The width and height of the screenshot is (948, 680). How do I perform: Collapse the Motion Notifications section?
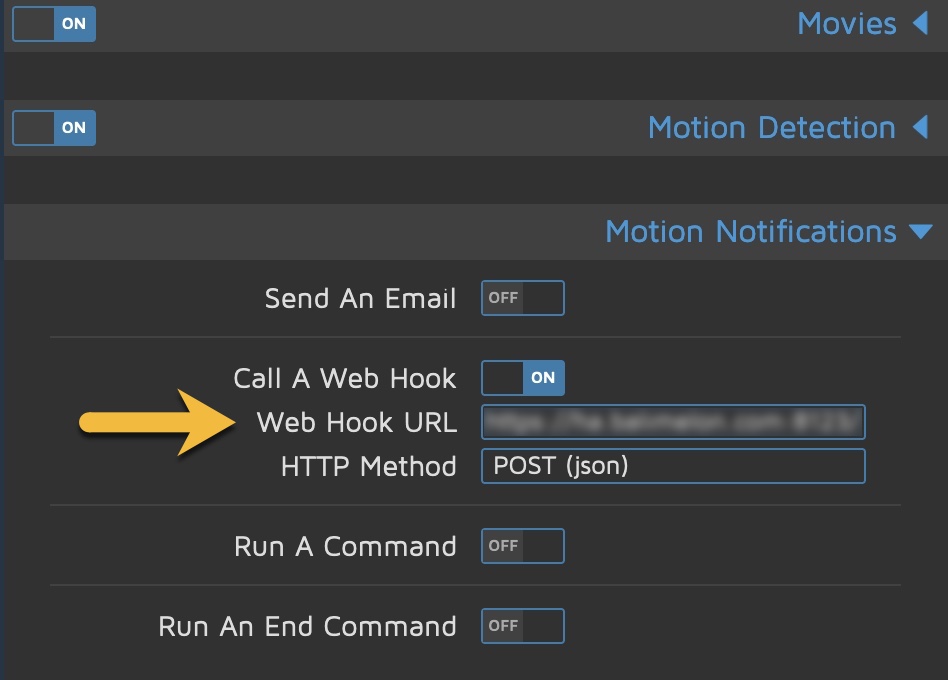[x=920, y=231]
